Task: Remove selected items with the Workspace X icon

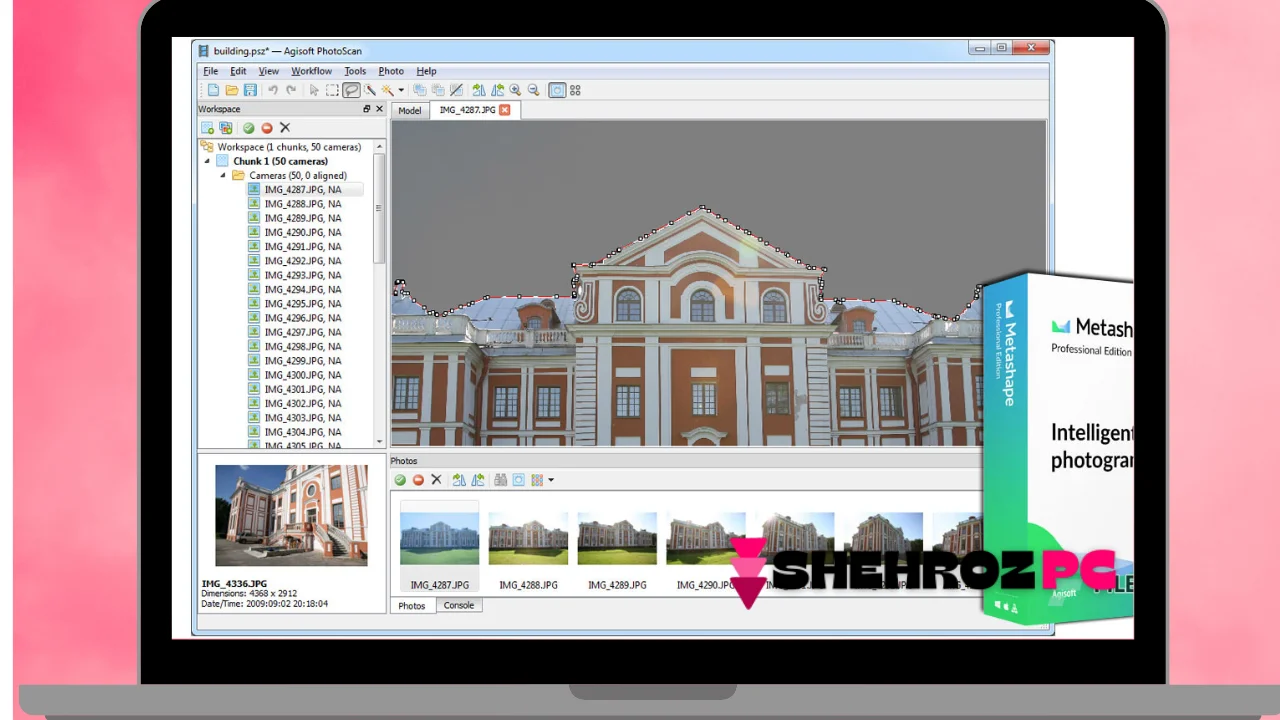Action: [x=285, y=128]
